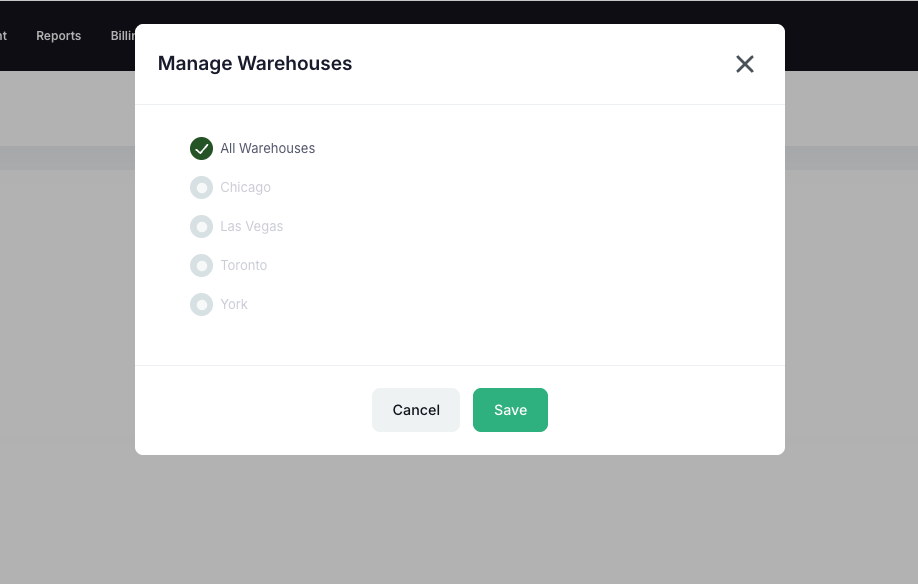
Task: Click the Manage Warehouses dialog title
Action: pyautogui.click(x=255, y=64)
